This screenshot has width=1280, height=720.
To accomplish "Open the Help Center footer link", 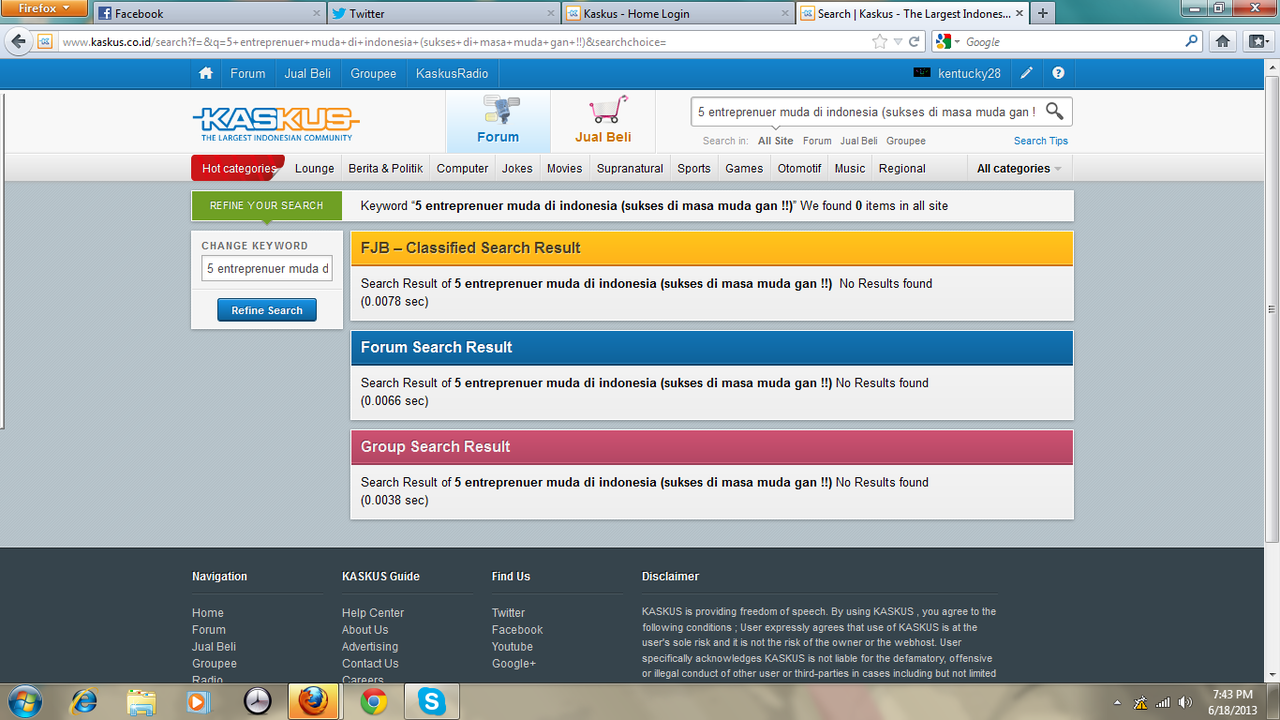I will pos(373,613).
